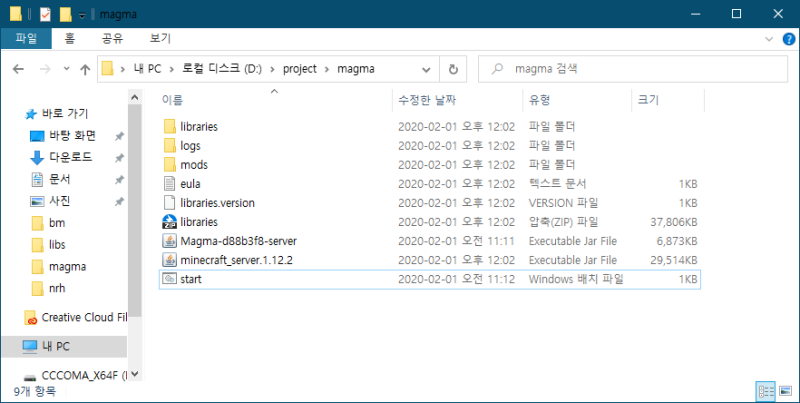Expand the chevron before 내 PC in address bar

[x=122, y=69]
